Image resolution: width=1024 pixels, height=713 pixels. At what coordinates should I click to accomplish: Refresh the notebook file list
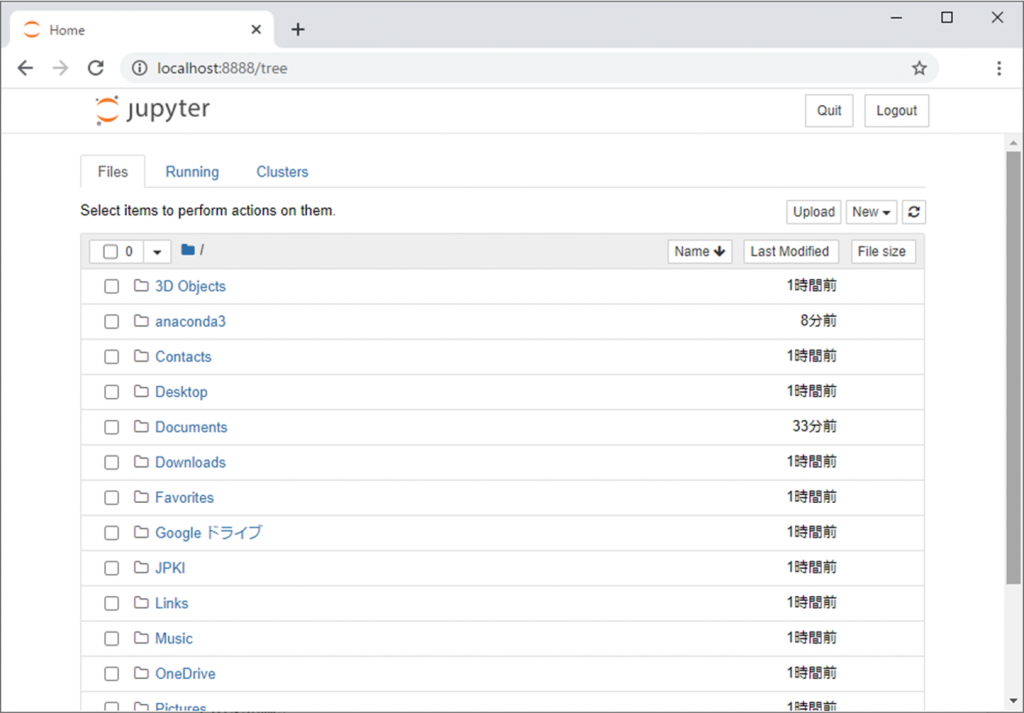[x=913, y=212]
